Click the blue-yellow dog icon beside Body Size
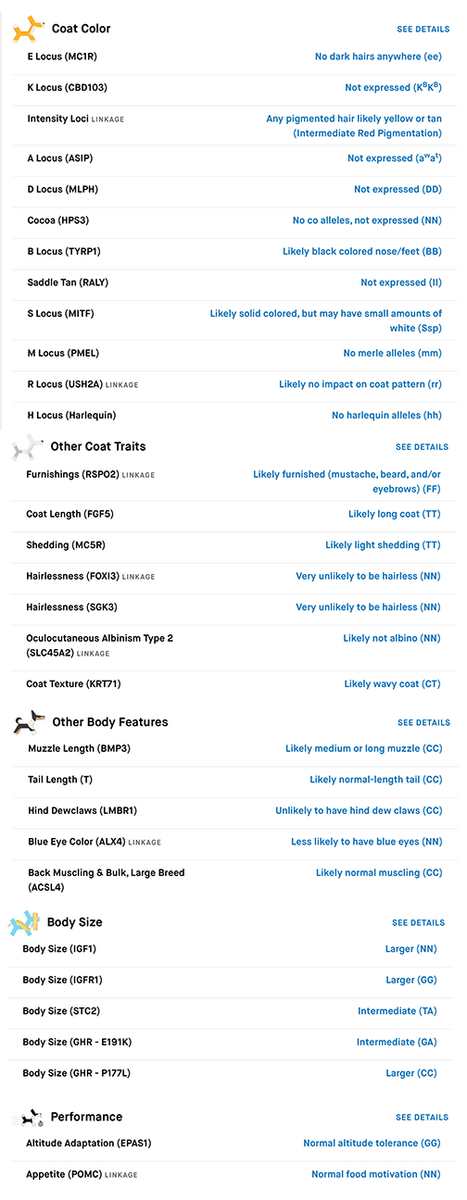 pyautogui.click(x=25, y=922)
